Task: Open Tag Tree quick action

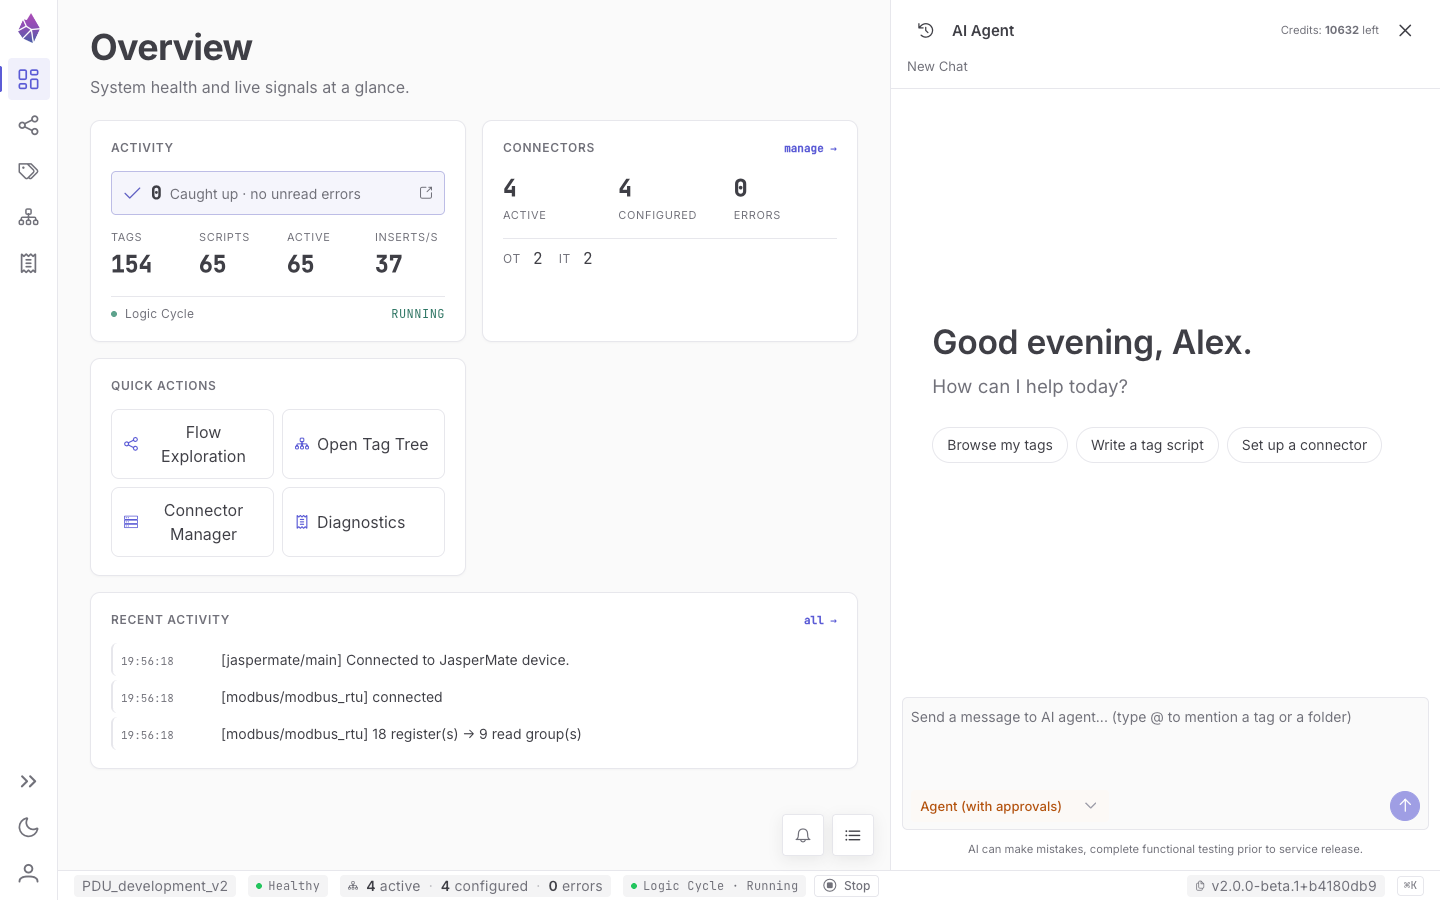Action: [x=363, y=444]
